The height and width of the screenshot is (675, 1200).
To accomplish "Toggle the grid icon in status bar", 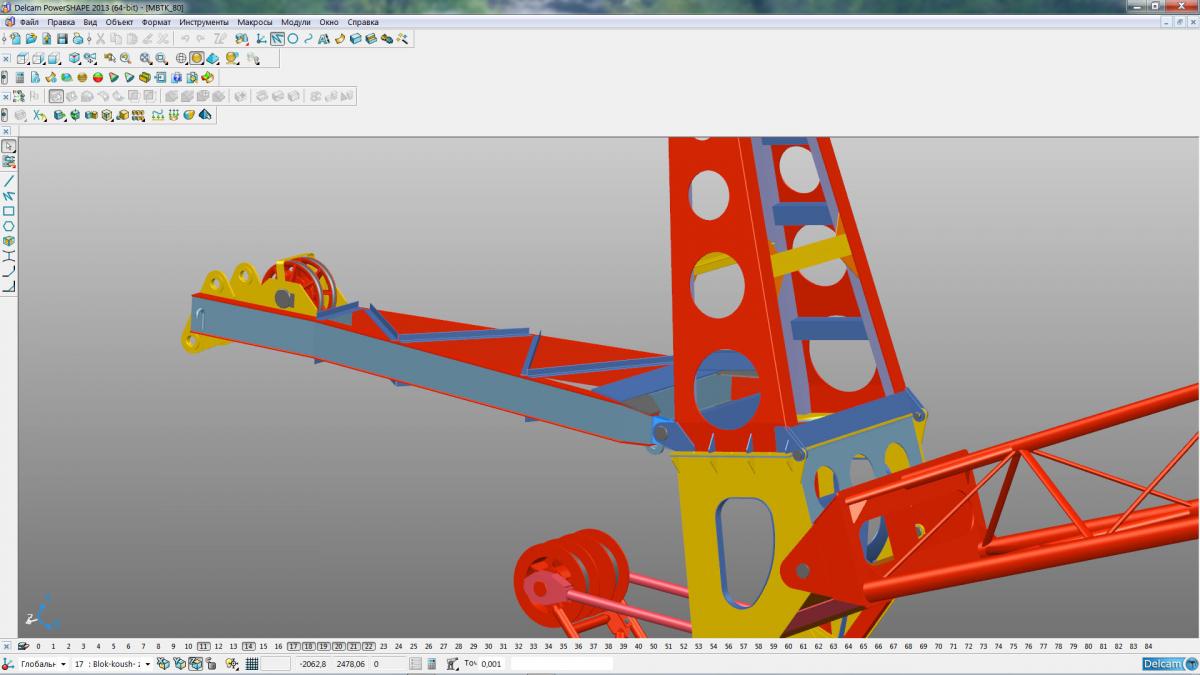I will pyautogui.click(x=252, y=664).
